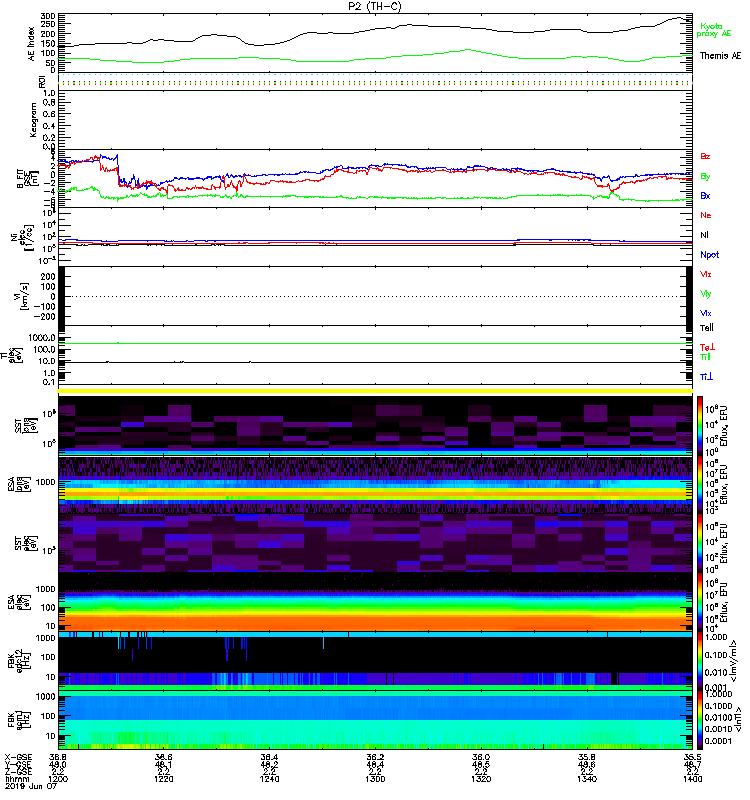
Task: Click the plot title "P2 (TH-C)"
Action: (x=374, y=6)
